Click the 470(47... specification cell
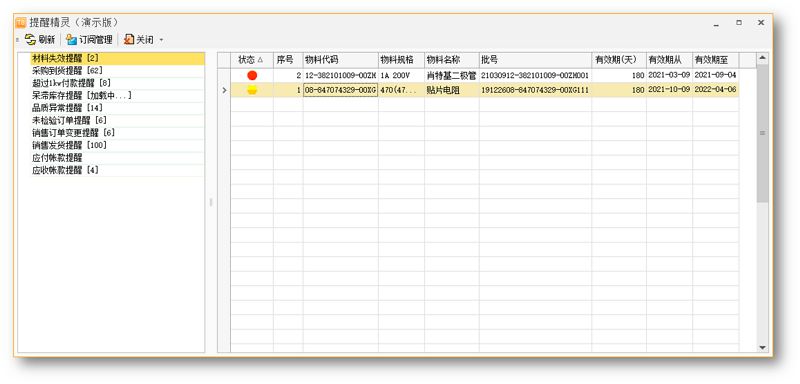This screenshot has width=800, height=384. [x=401, y=90]
